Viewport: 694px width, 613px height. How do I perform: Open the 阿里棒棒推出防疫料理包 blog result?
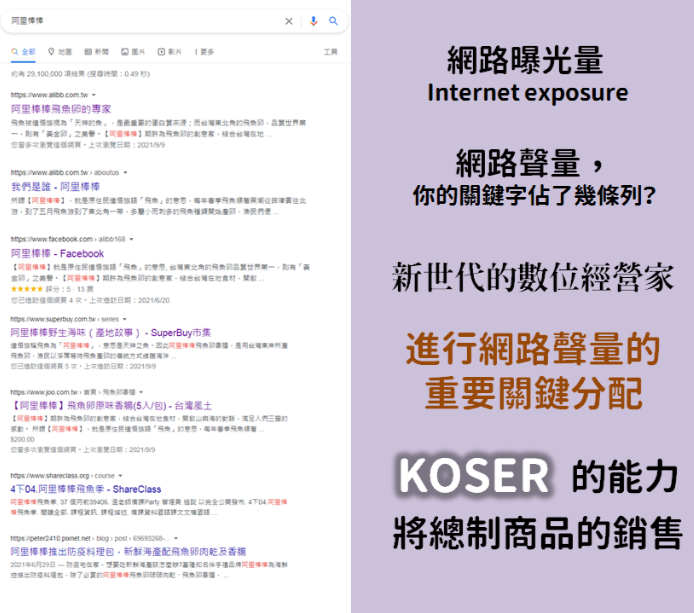click(128, 551)
